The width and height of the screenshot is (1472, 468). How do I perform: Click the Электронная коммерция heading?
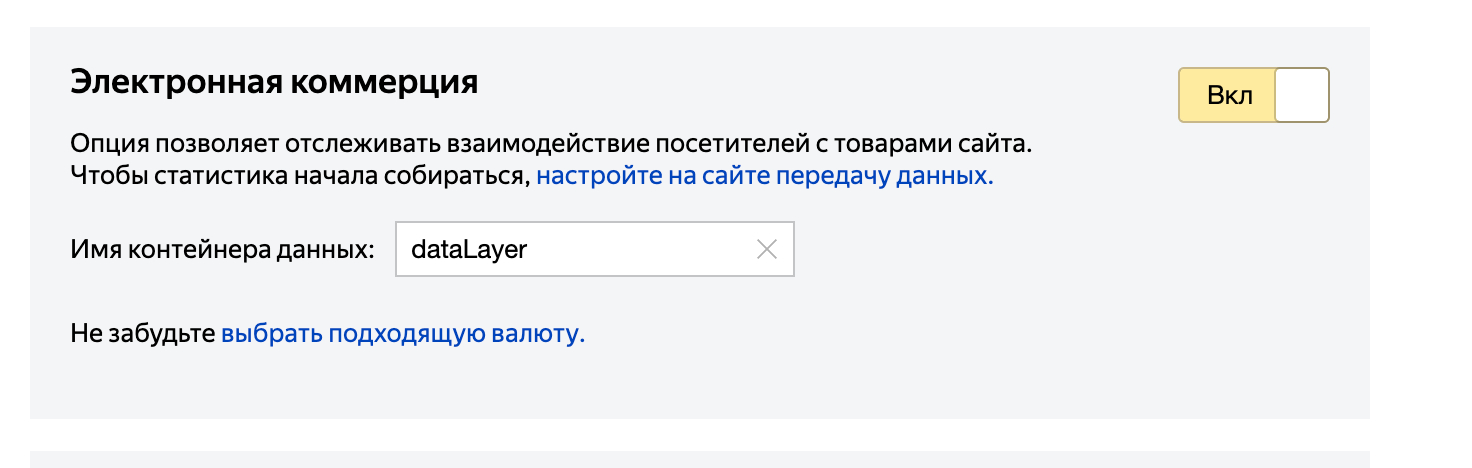(x=274, y=82)
